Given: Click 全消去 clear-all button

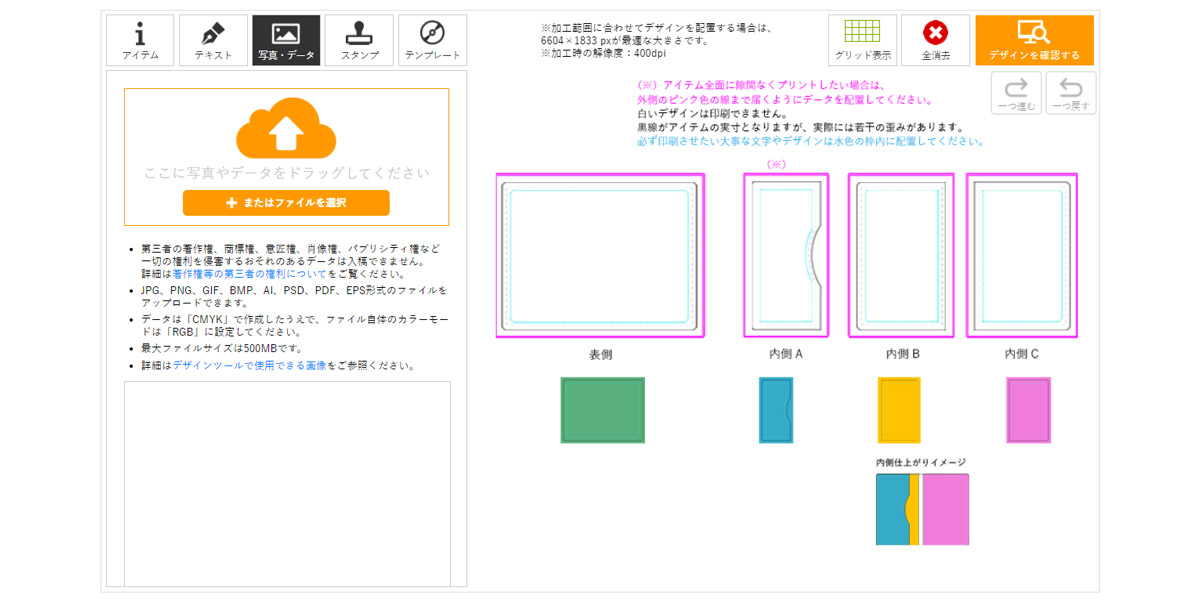Looking at the screenshot, I should pyautogui.click(x=935, y=40).
